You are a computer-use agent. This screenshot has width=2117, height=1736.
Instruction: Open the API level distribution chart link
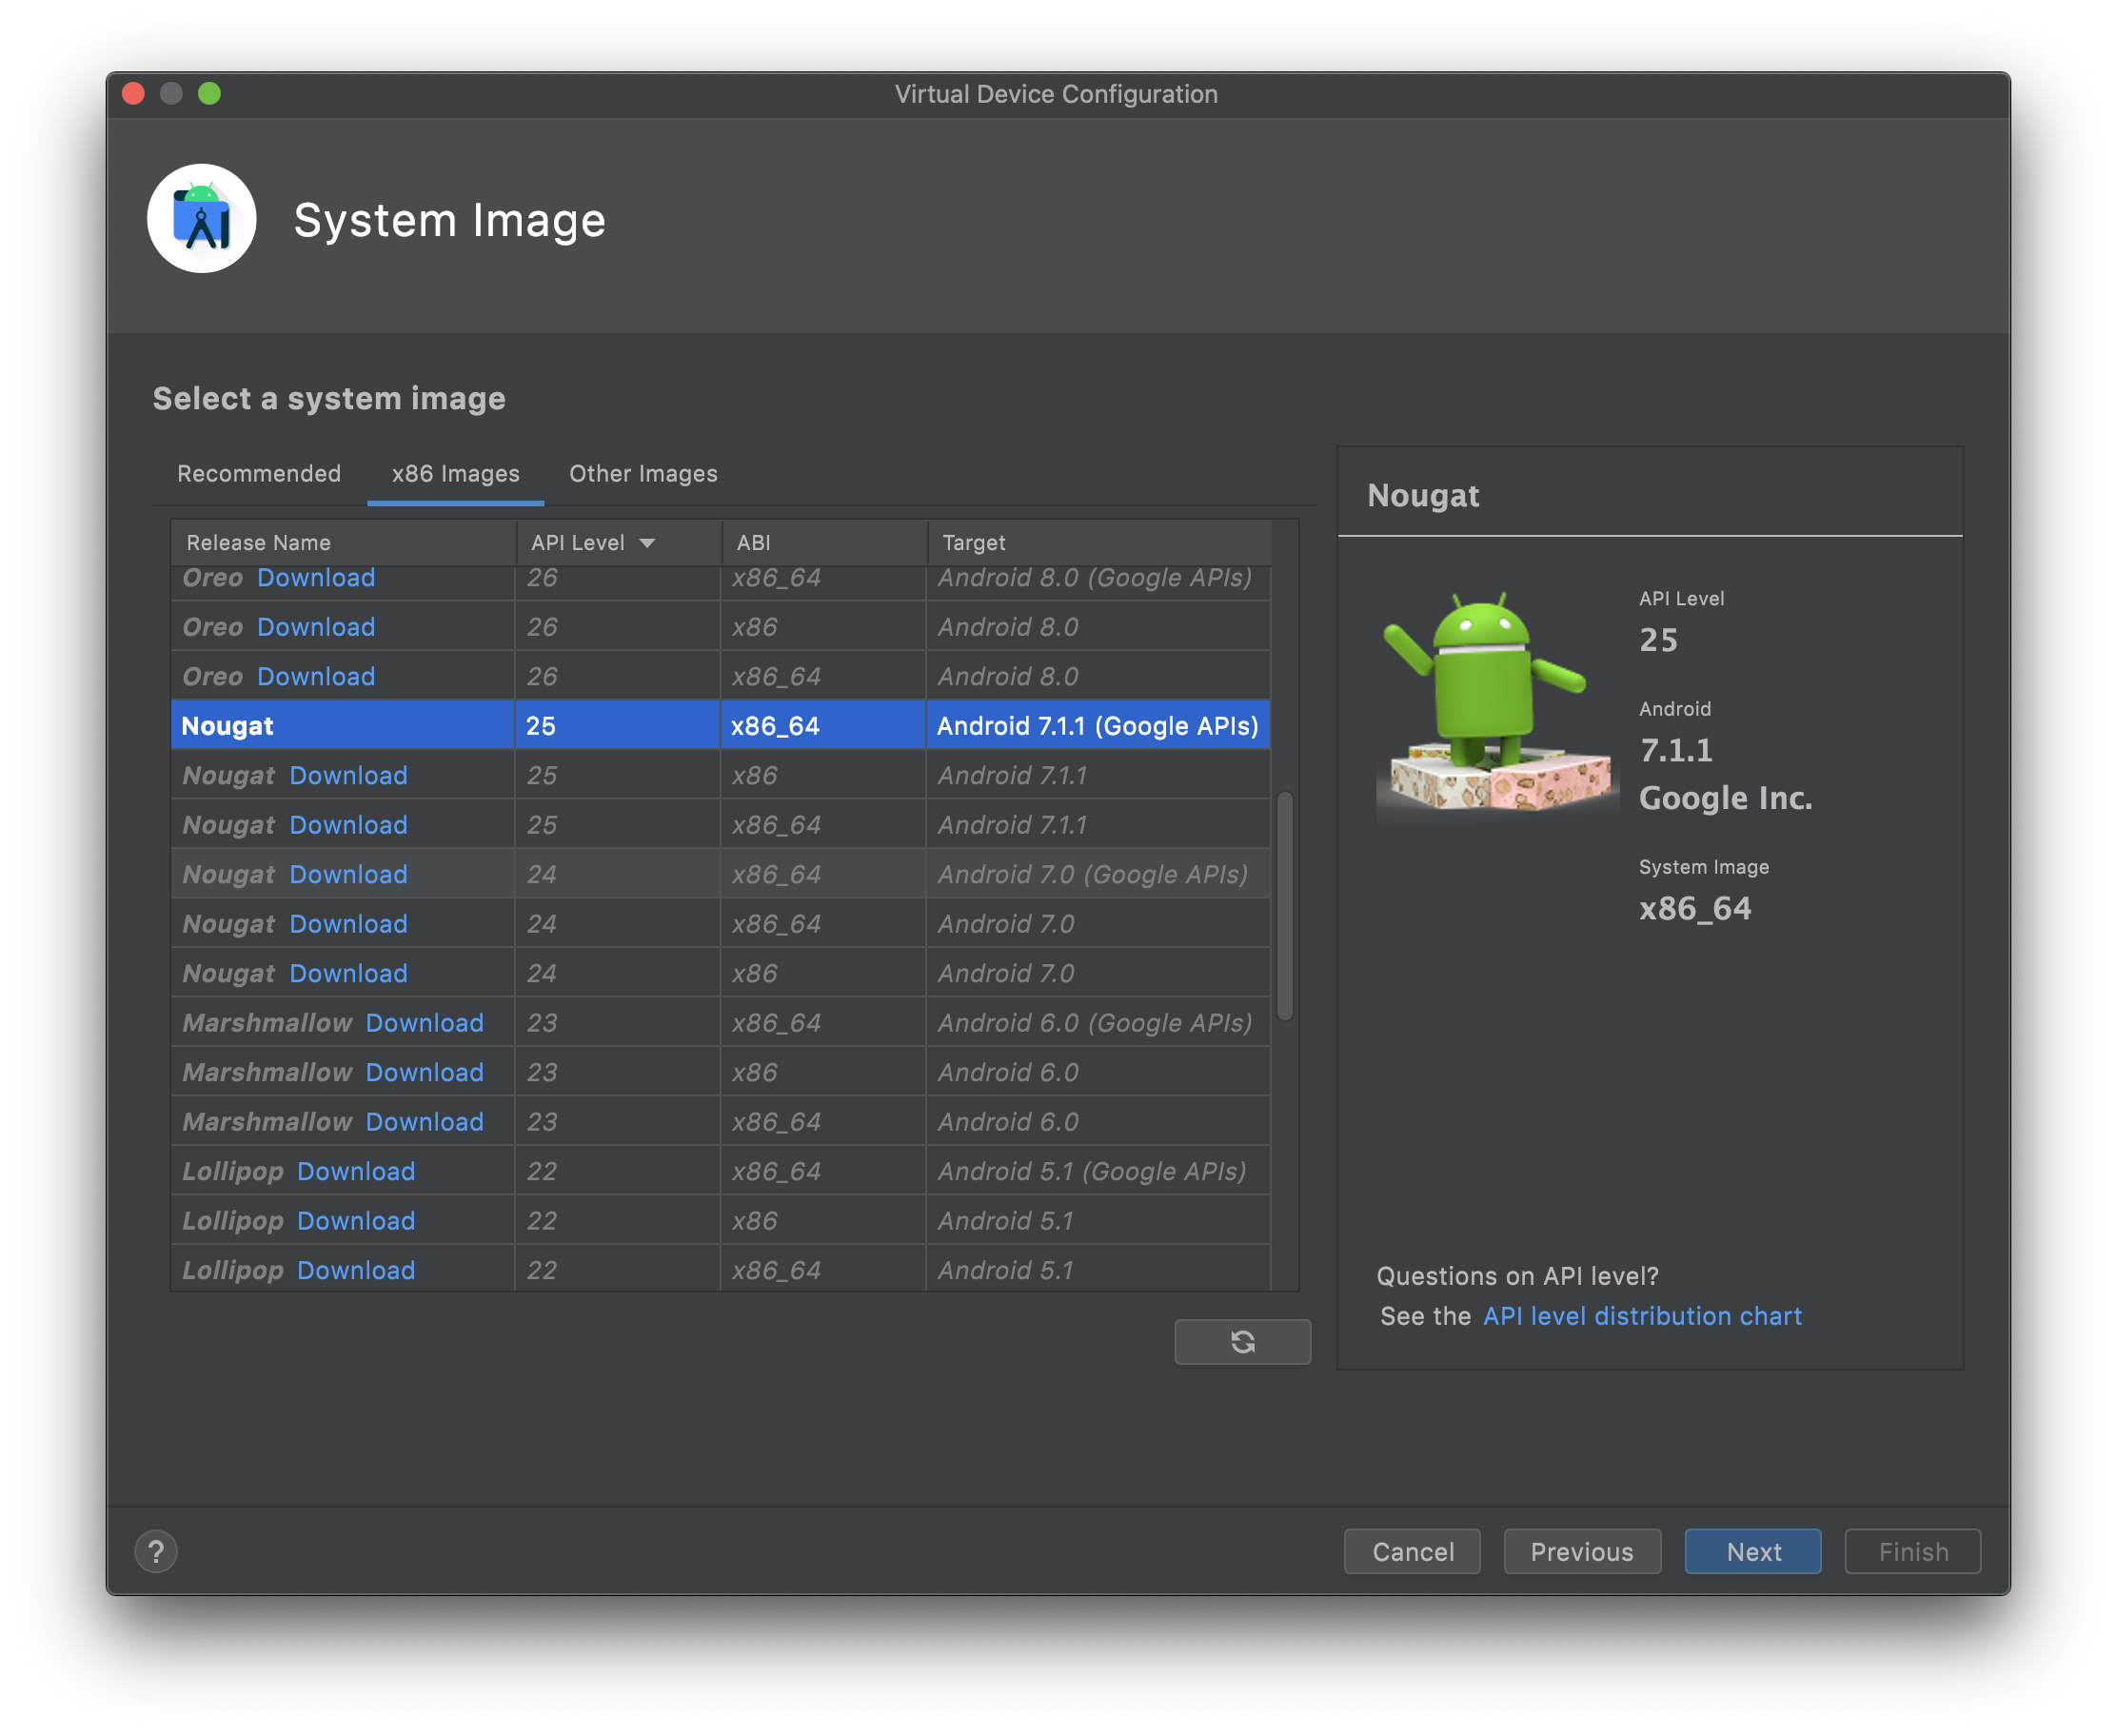[x=1642, y=1316]
